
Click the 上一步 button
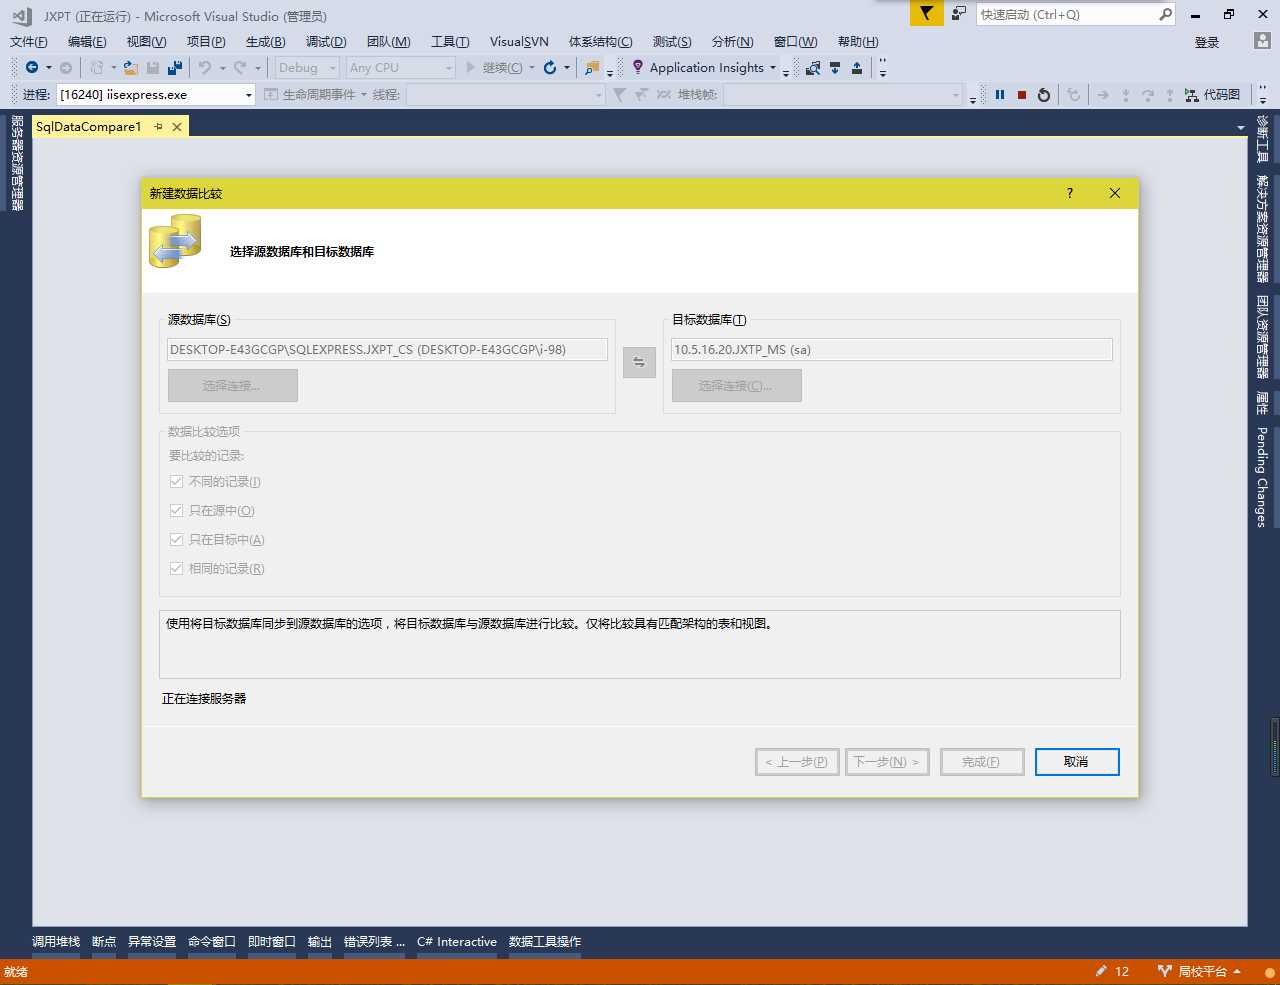[798, 762]
